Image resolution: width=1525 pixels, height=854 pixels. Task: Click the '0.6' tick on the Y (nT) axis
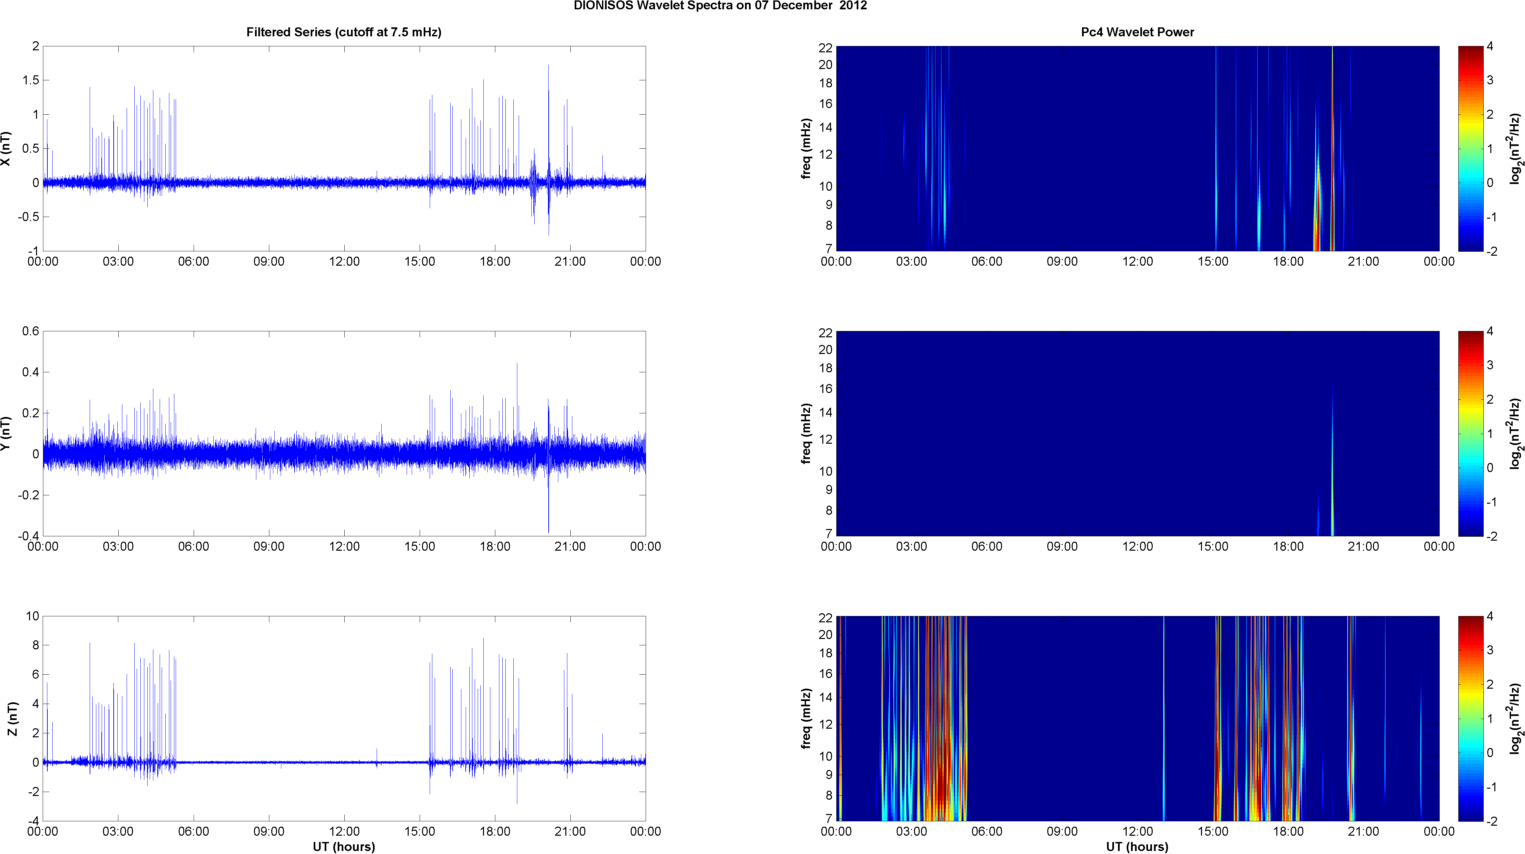tap(30, 331)
